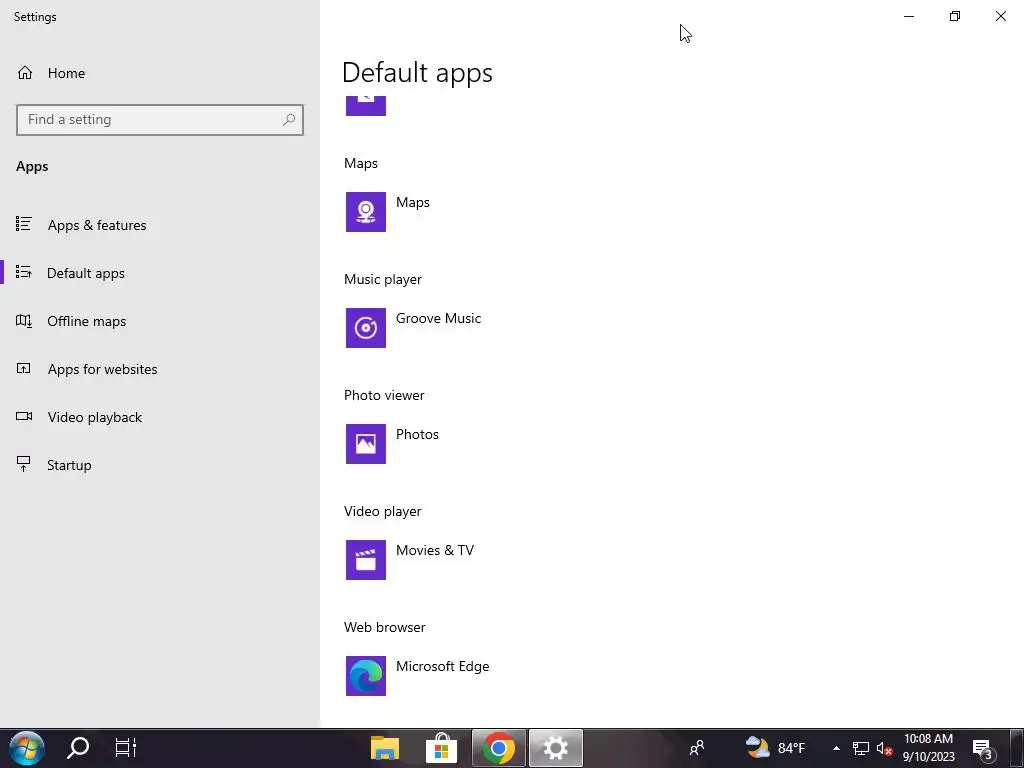The width and height of the screenshot is (1024, 768).
Task: Click the search magnifier in Find a setting
Action: [x=289, y=120]
